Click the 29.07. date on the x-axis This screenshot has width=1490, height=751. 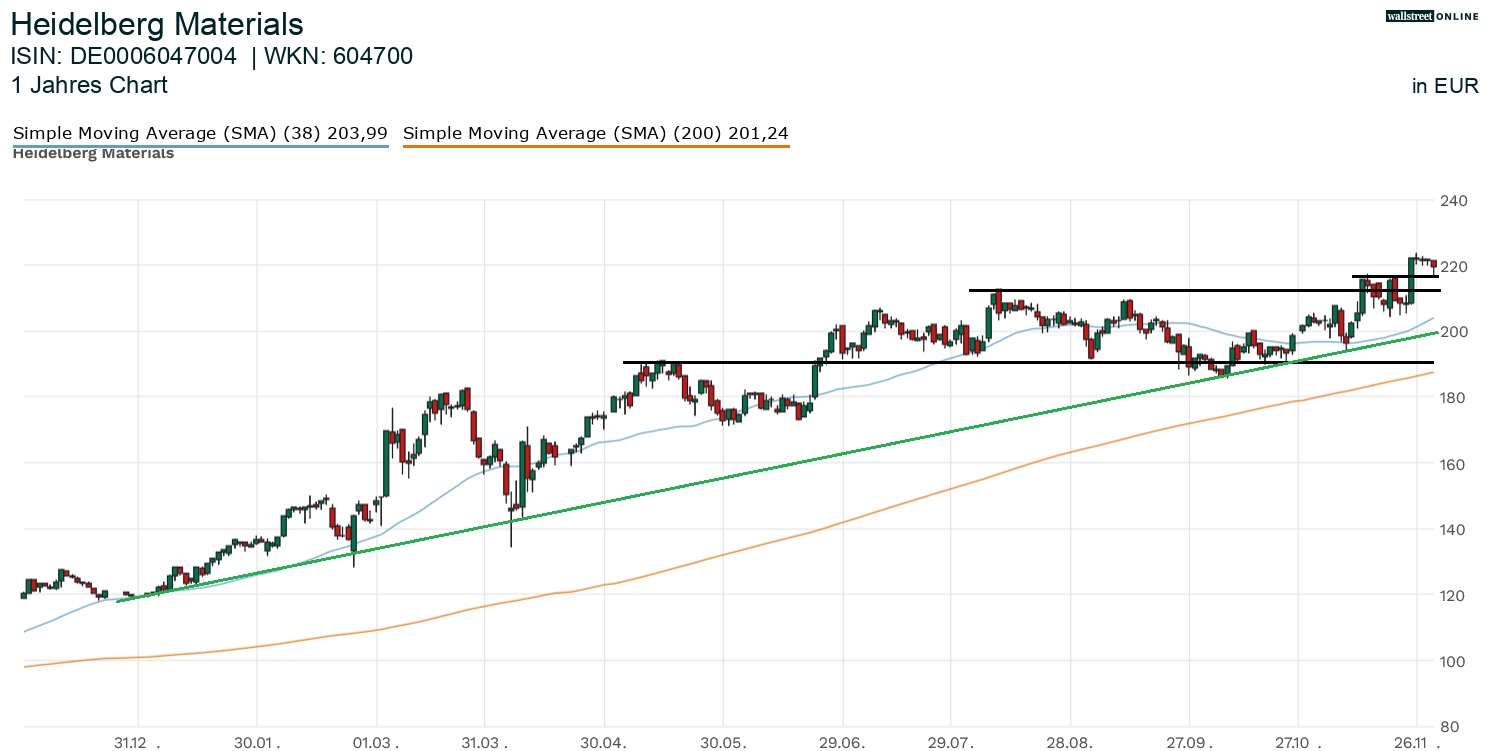click(x=952, y=743)
